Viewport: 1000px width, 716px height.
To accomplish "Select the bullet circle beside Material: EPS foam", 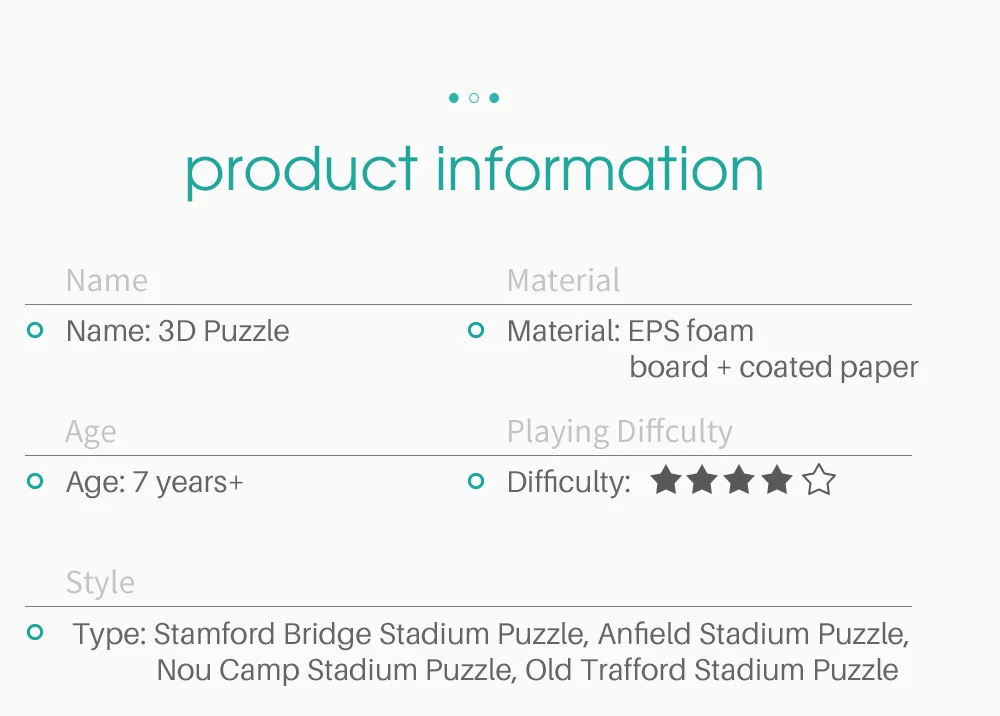I will 476,330.
